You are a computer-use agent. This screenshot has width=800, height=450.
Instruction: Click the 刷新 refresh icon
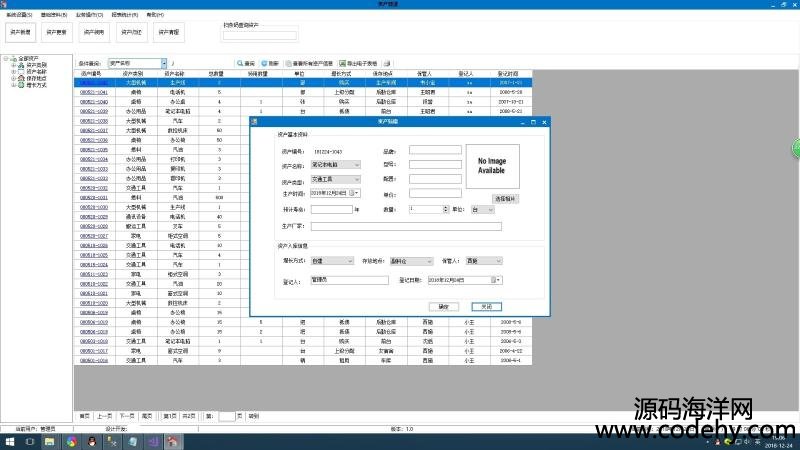click(264, 63)
